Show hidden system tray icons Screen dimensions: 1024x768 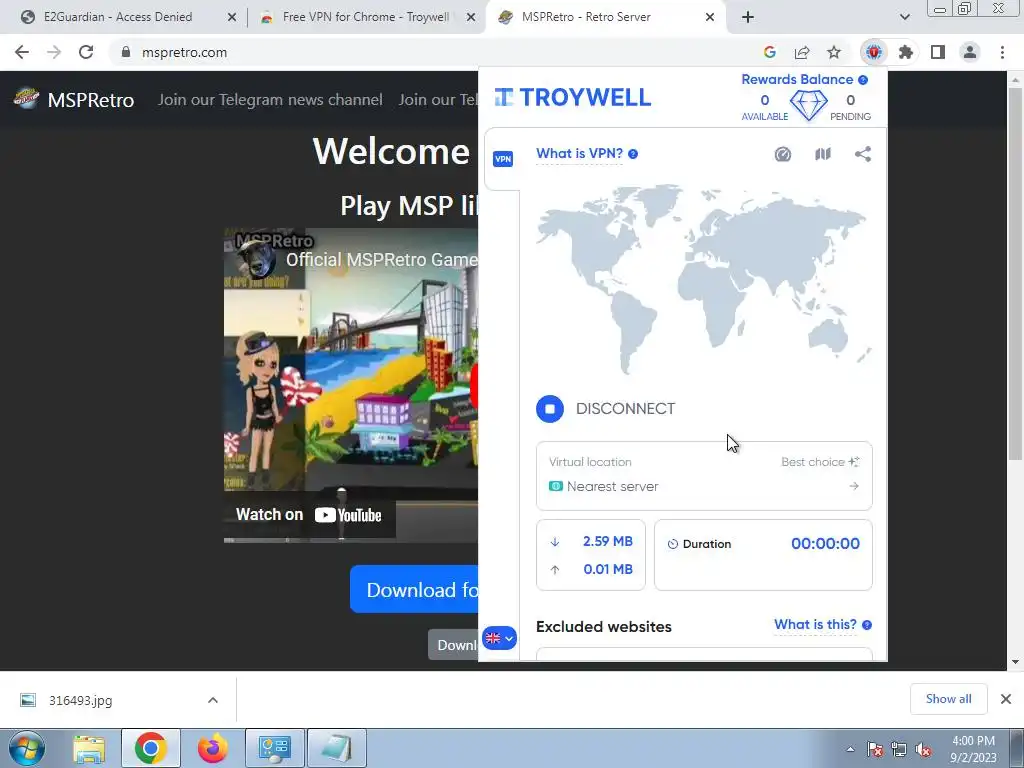click(x=850, y=750)
